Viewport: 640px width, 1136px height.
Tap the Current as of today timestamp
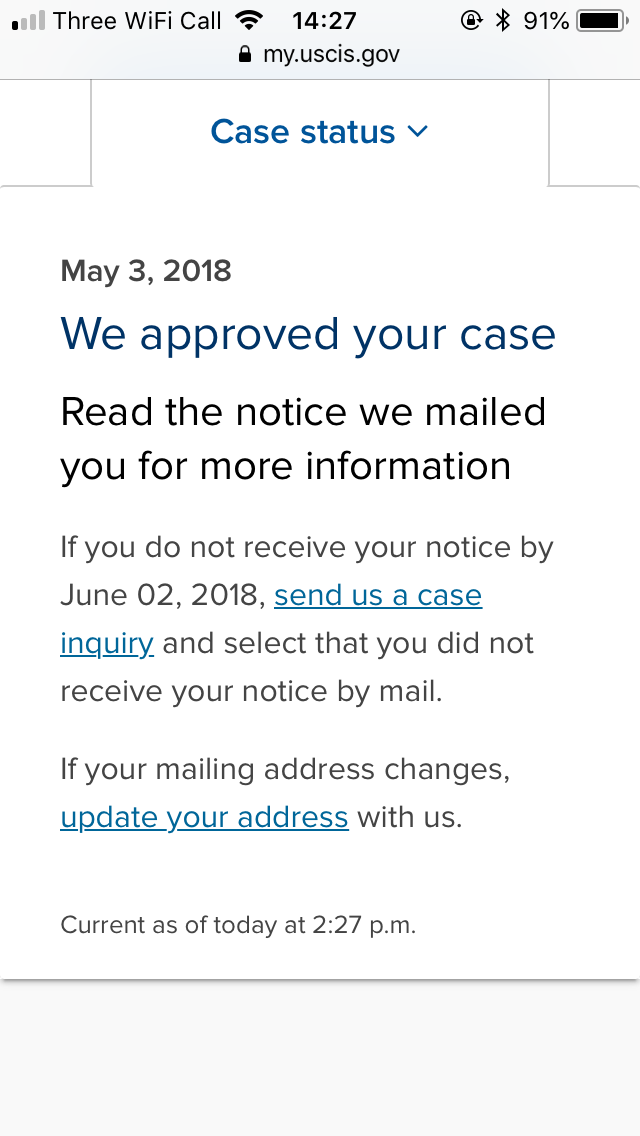click(238, 925)
